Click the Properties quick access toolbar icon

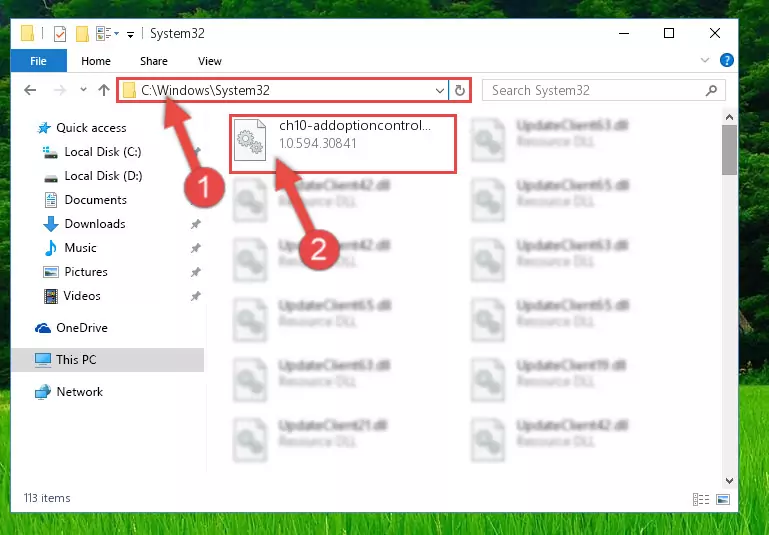(60, 34)
